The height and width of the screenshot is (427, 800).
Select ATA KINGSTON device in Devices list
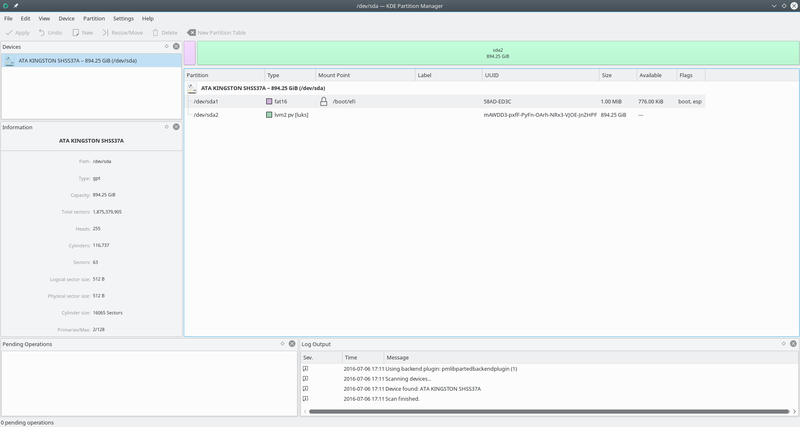tap(70, 60)
